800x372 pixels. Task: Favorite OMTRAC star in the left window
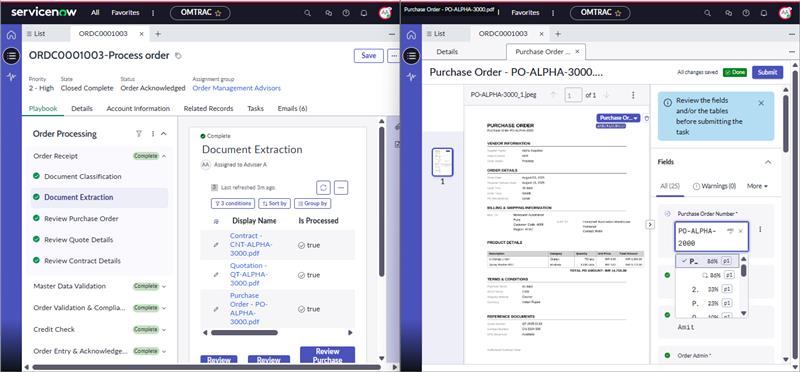tap(218, 13)
